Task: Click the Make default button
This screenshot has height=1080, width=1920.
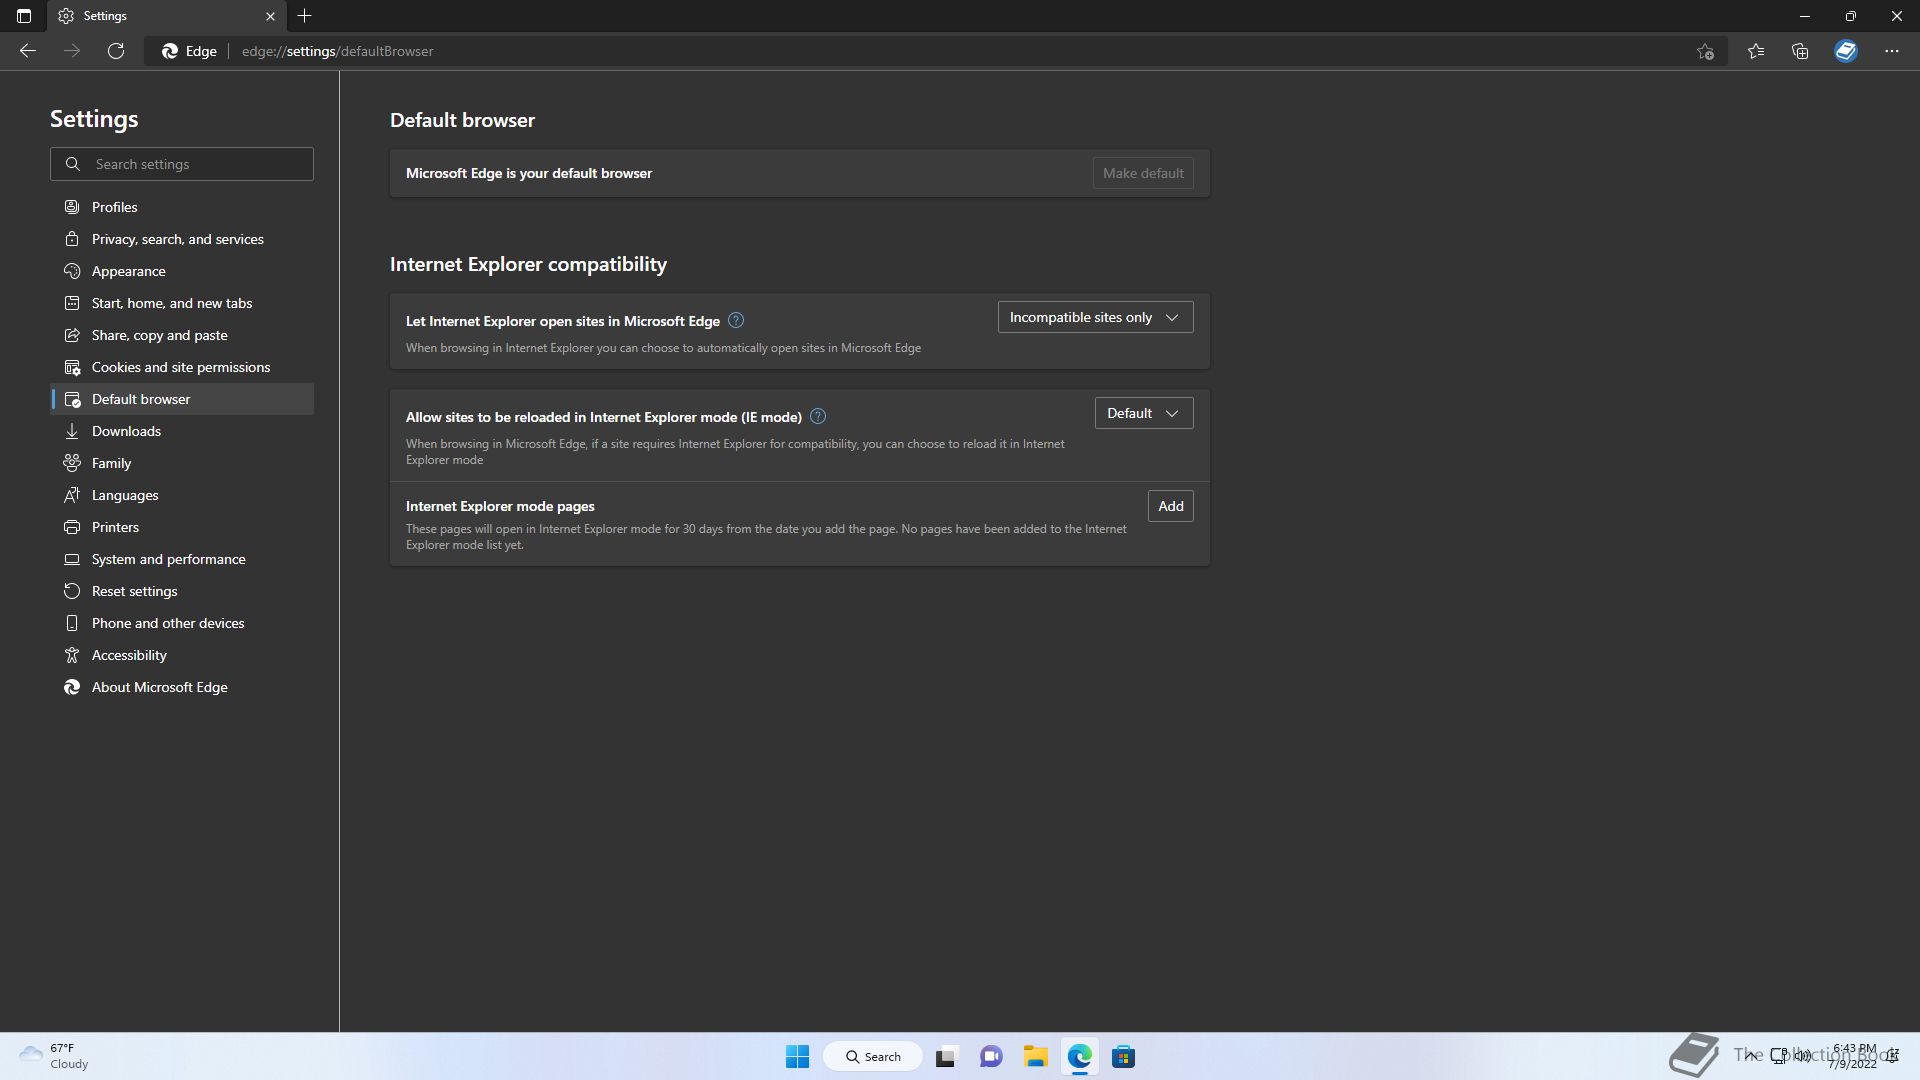Action: 1143,173
